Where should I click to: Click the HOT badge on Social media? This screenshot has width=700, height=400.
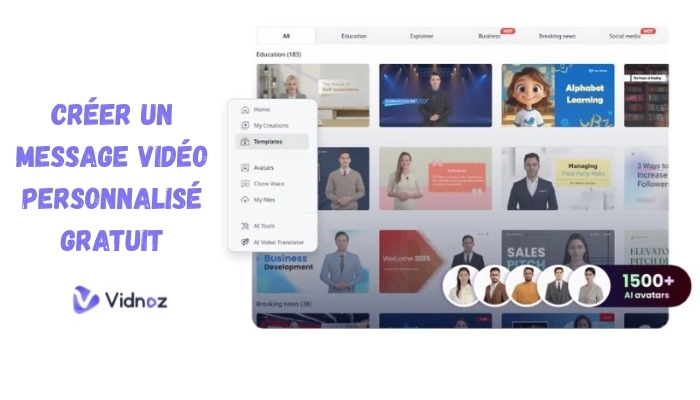click(648, 31)
